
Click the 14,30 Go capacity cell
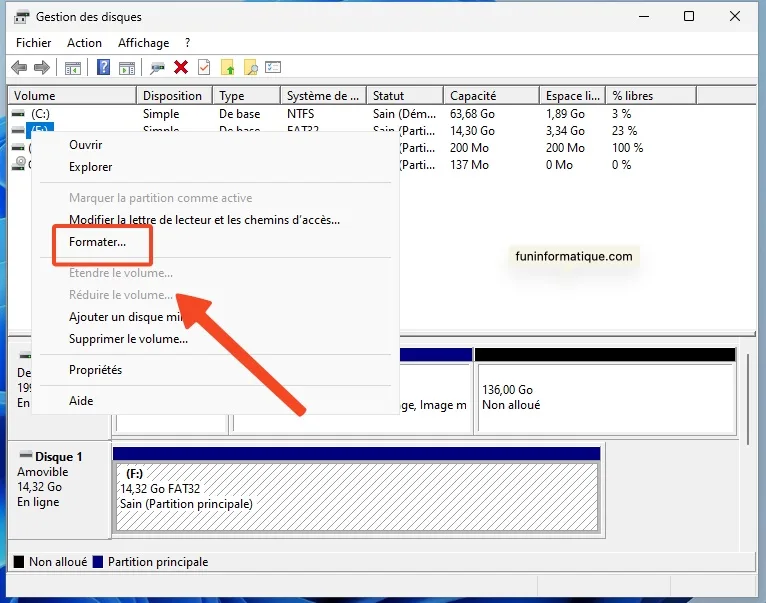click(x=472, y=131)
